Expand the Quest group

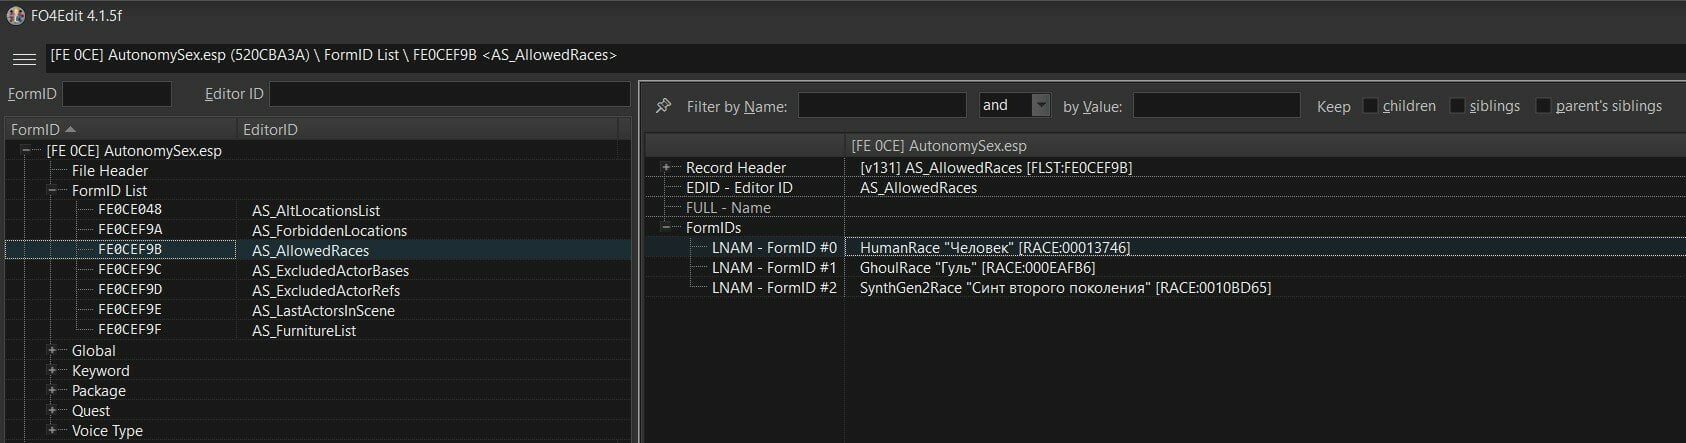(52, 411)
